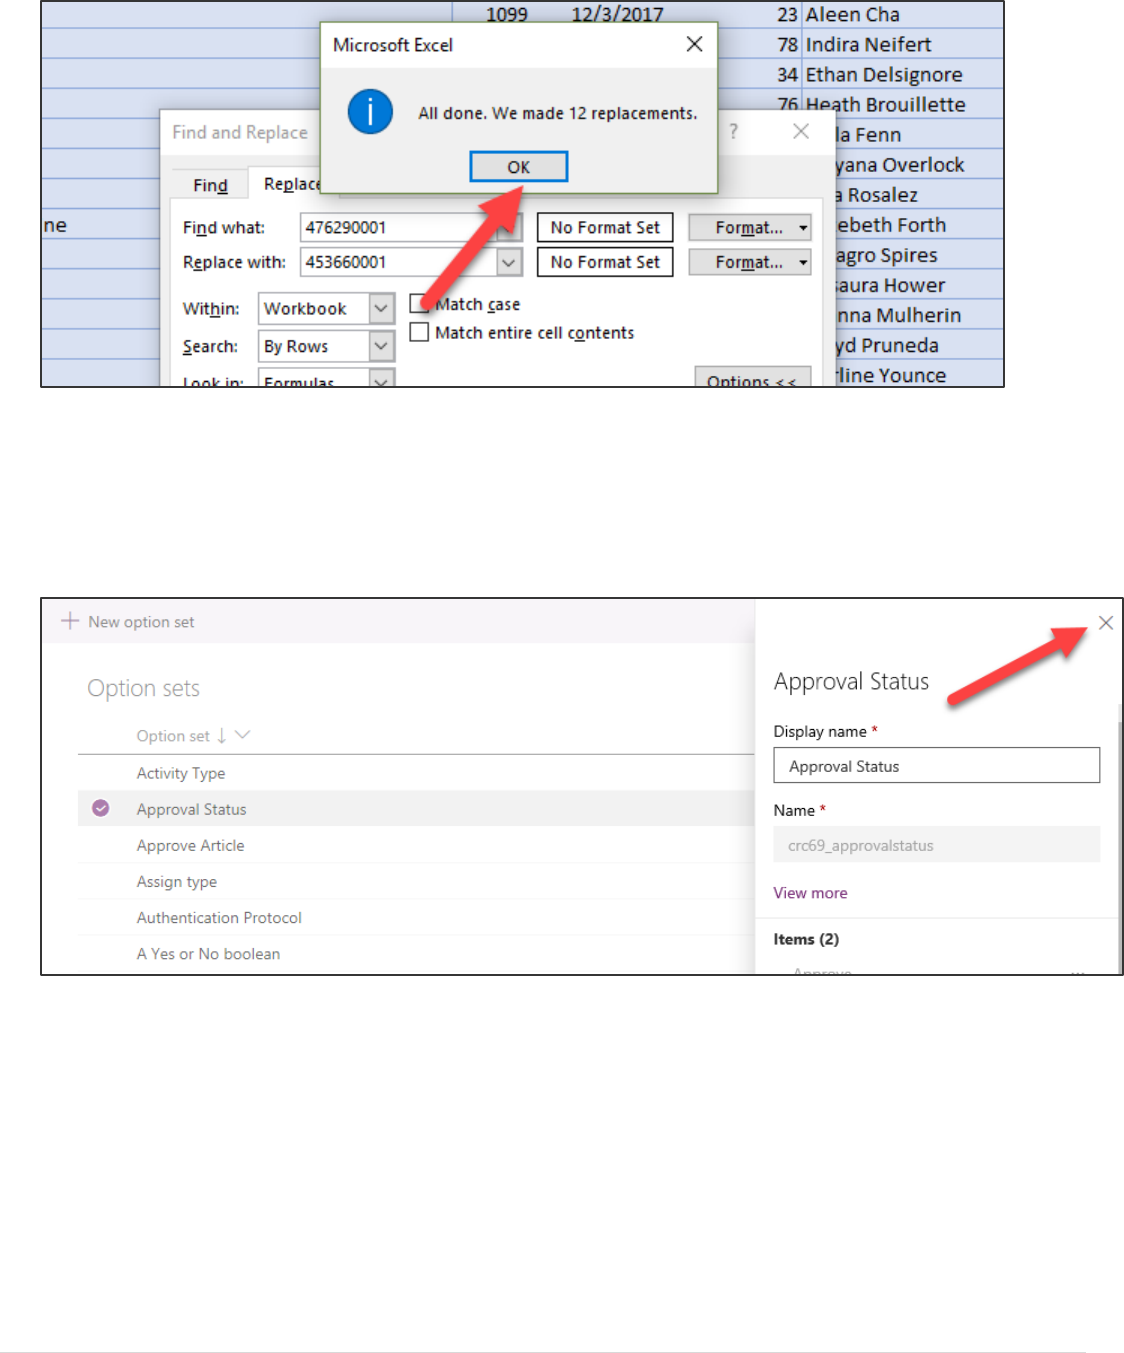Select the cell containing Indira Neifert

(x=902, y=44)
